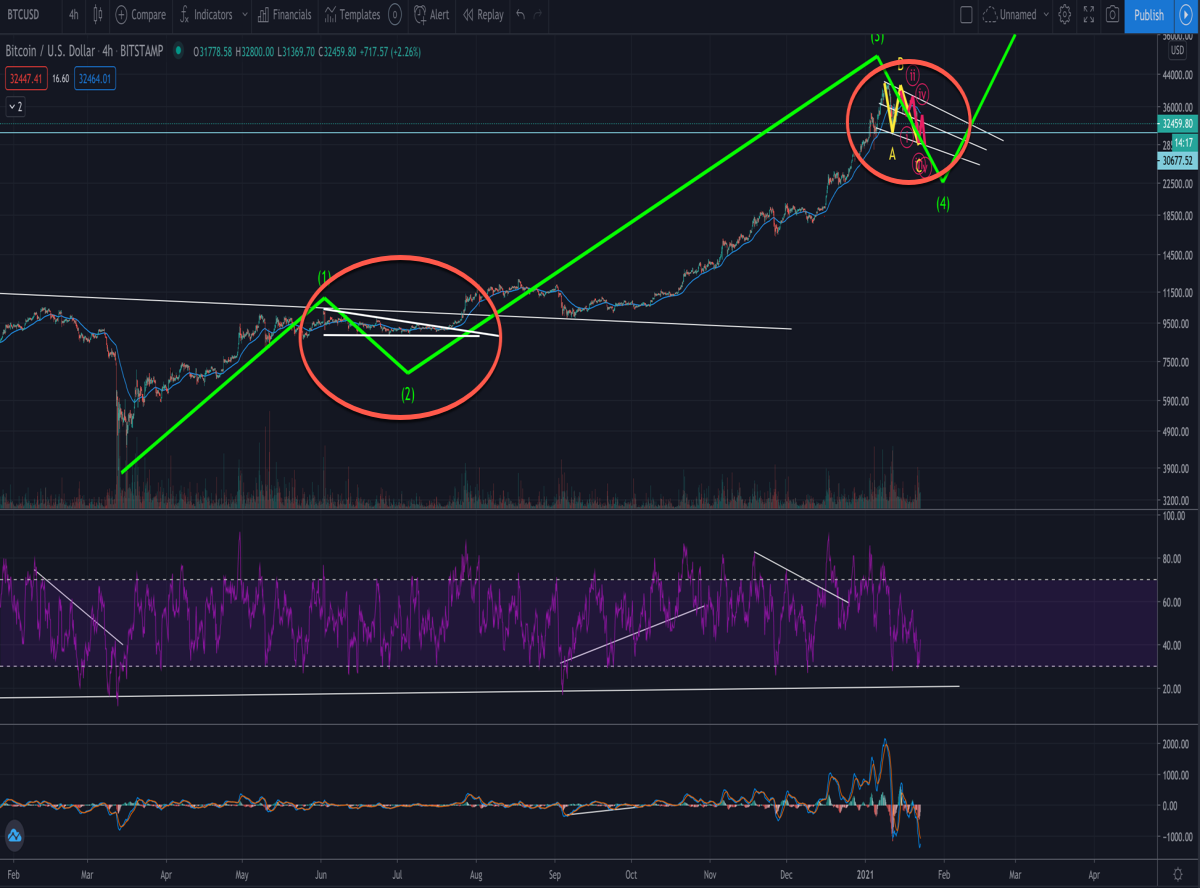The image size is (1200, 888).
Task: Expand the Indicators favorites dropdown arrow
Action: (245, 15)
